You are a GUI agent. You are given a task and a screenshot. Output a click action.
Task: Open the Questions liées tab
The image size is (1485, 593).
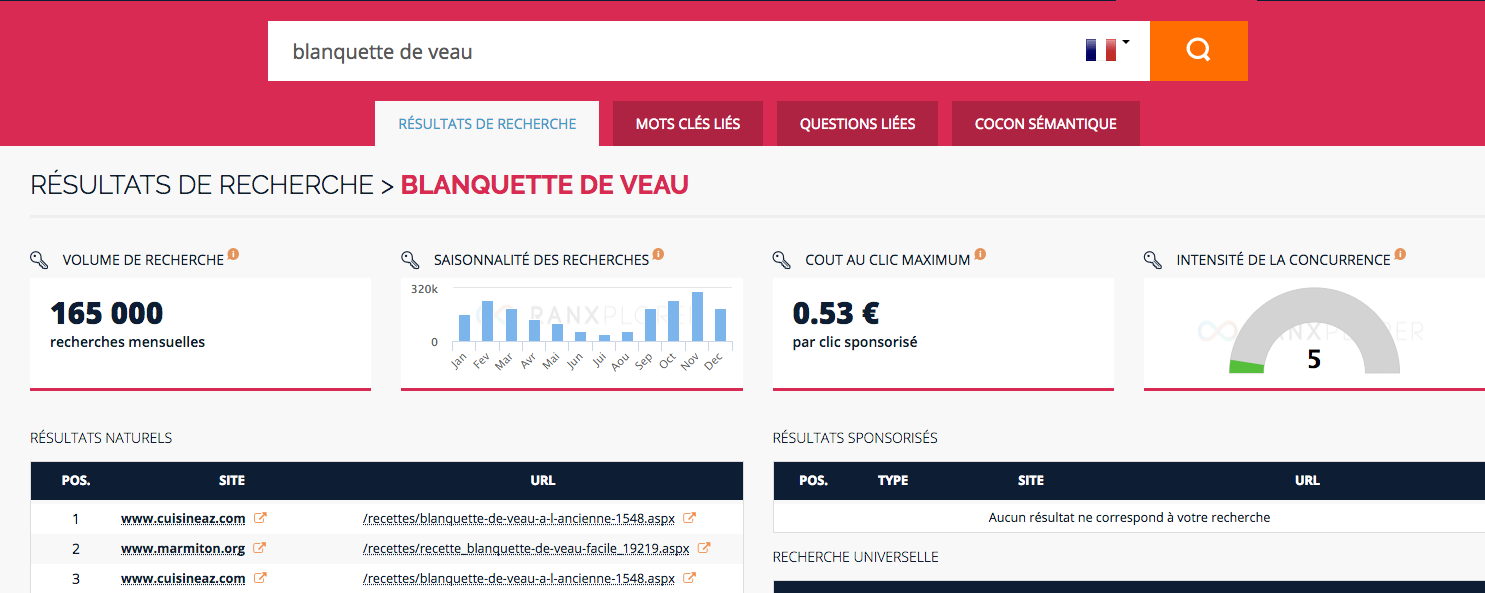(x=857, y=124)
